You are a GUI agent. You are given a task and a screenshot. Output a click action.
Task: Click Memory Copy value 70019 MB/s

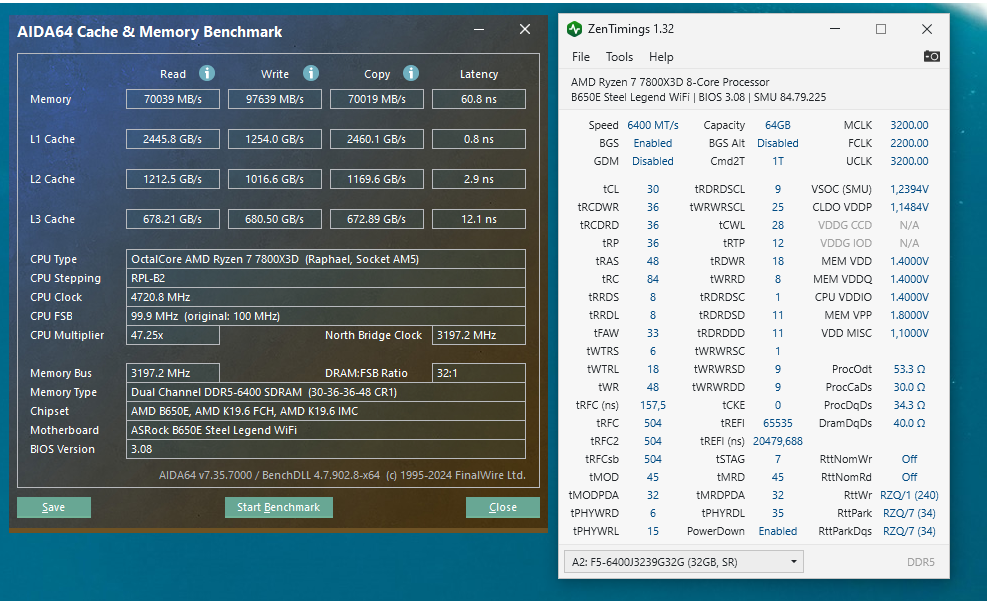[377, 99]
